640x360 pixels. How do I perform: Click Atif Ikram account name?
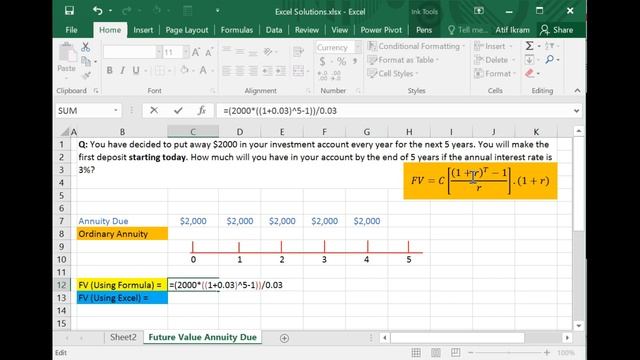[512, 30]
